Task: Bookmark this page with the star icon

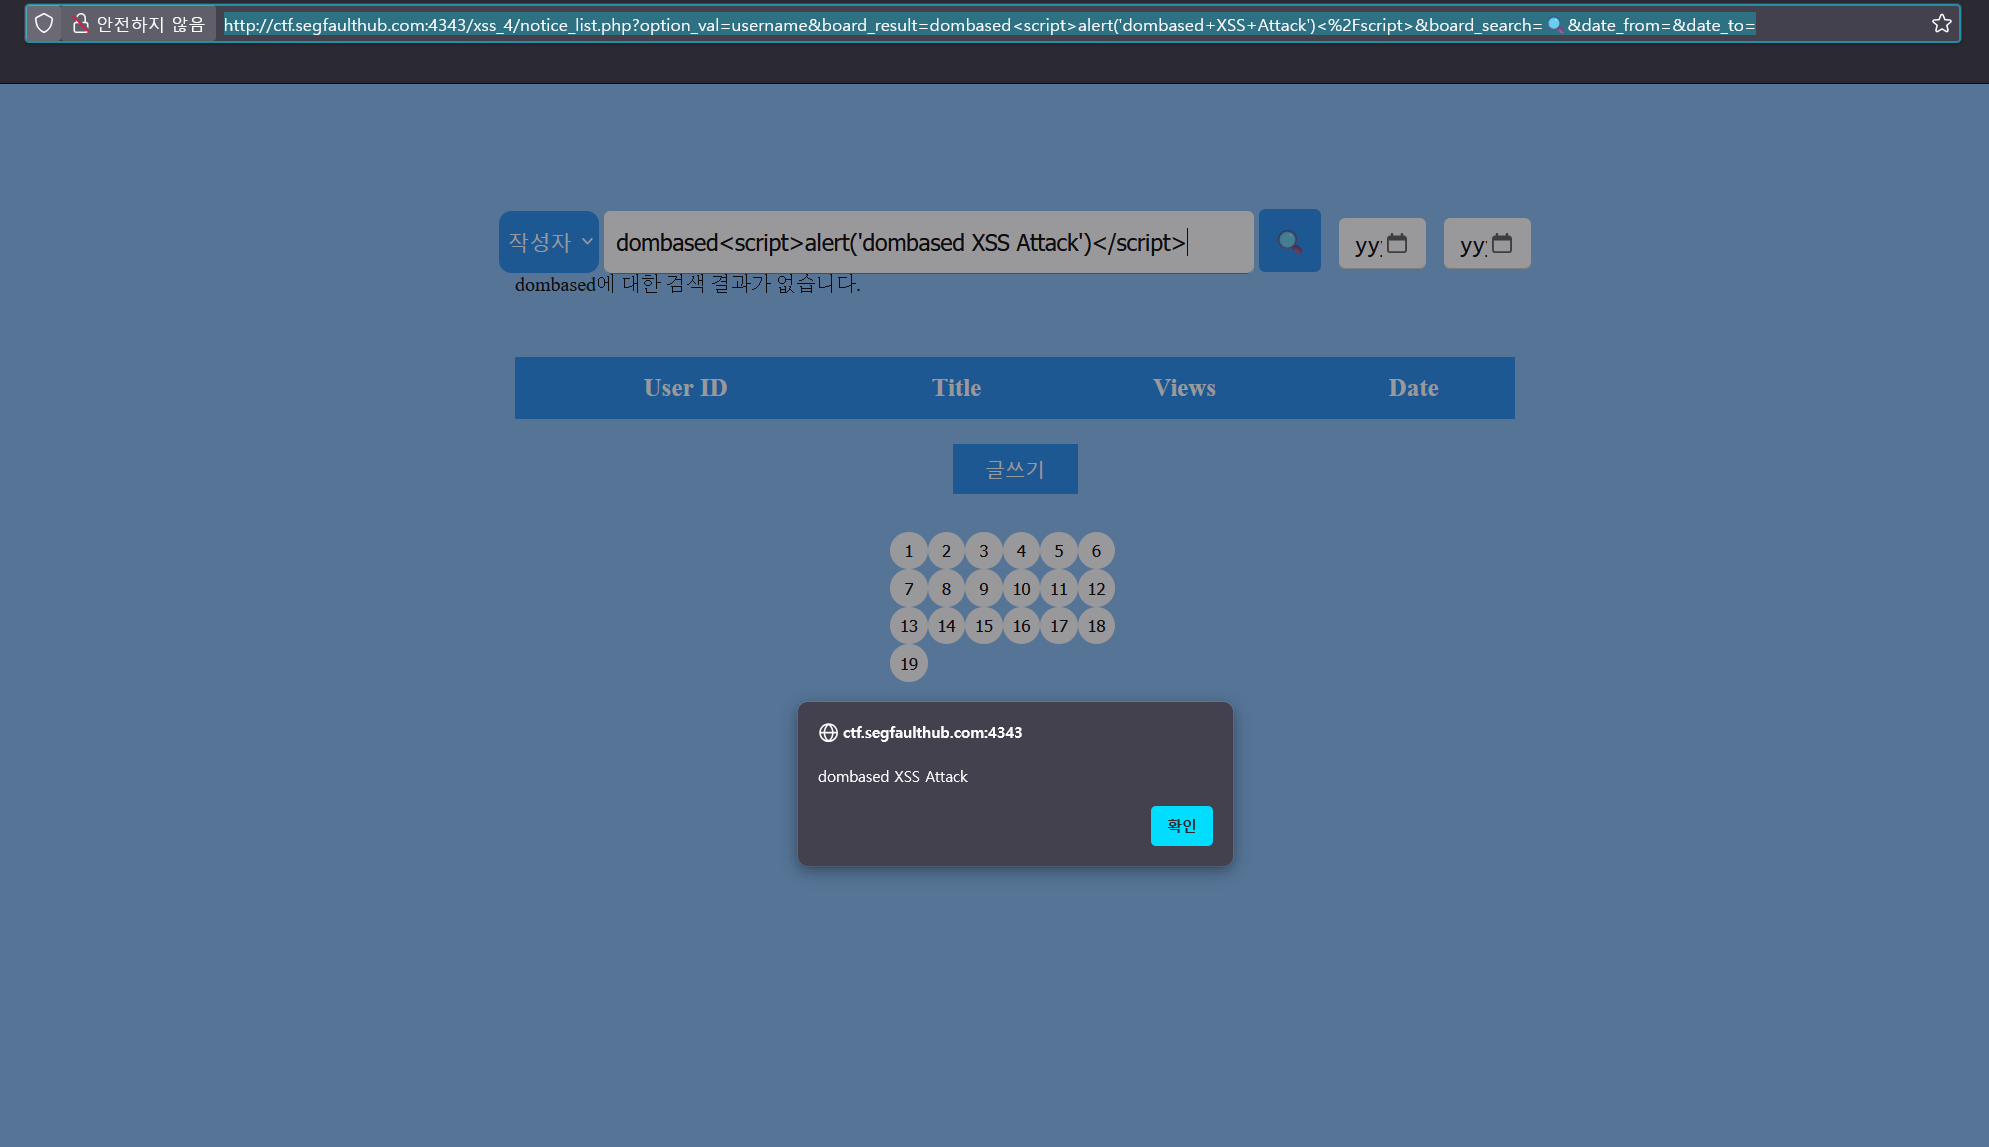Action: pos(1942,24)
